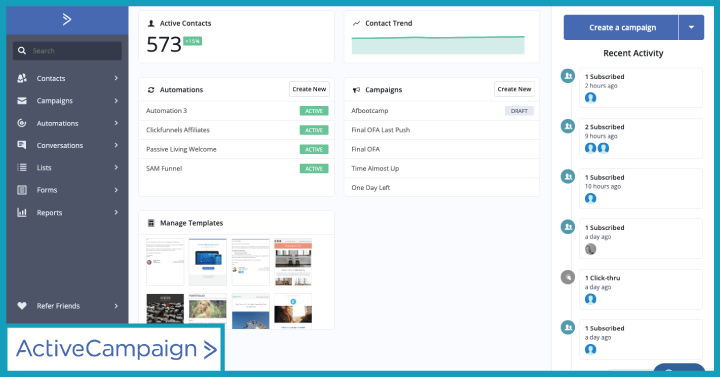Click the +15% badge next to 573
Screen dimensions: 720x377
point(192,41)
